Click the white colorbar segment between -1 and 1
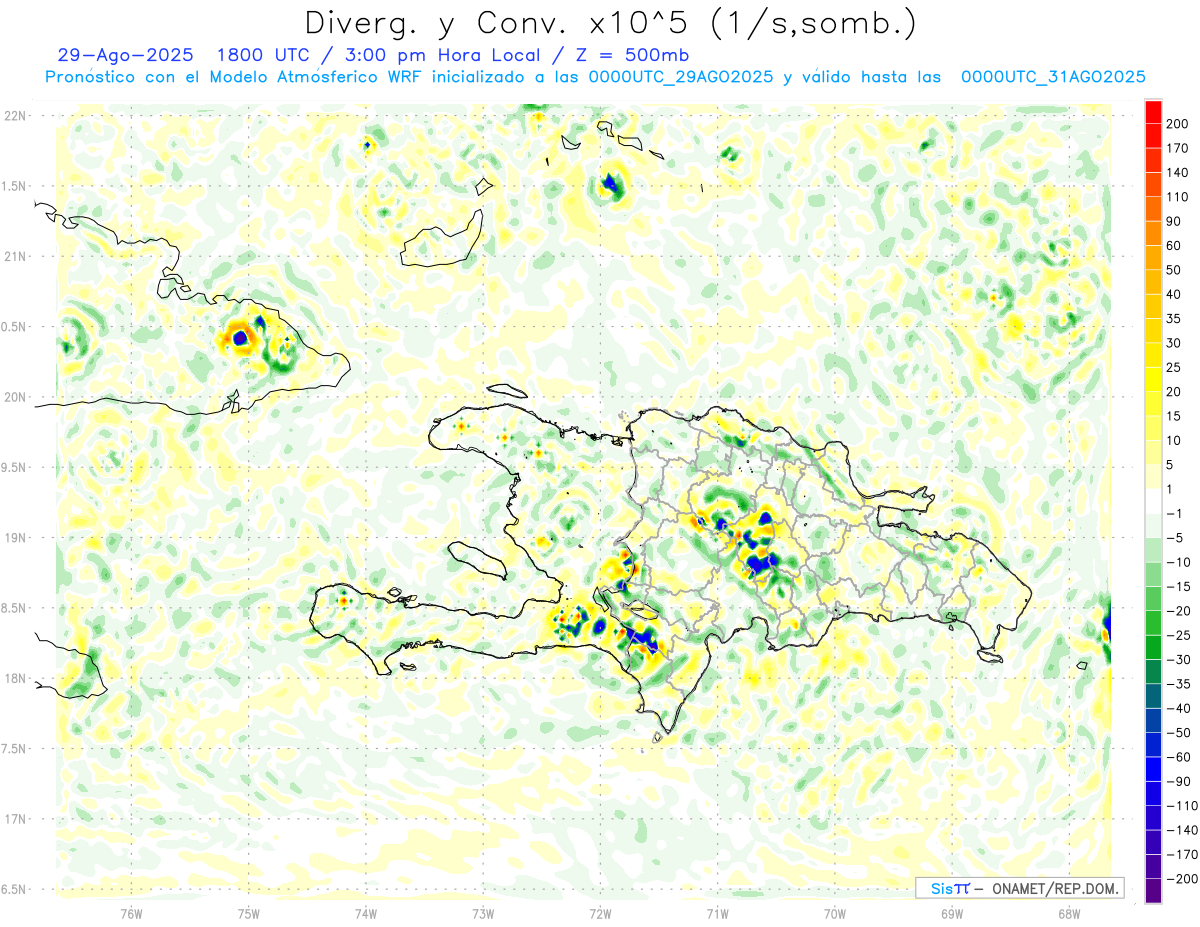This screenshot has height=927, width=1200. click(1153, 501)
